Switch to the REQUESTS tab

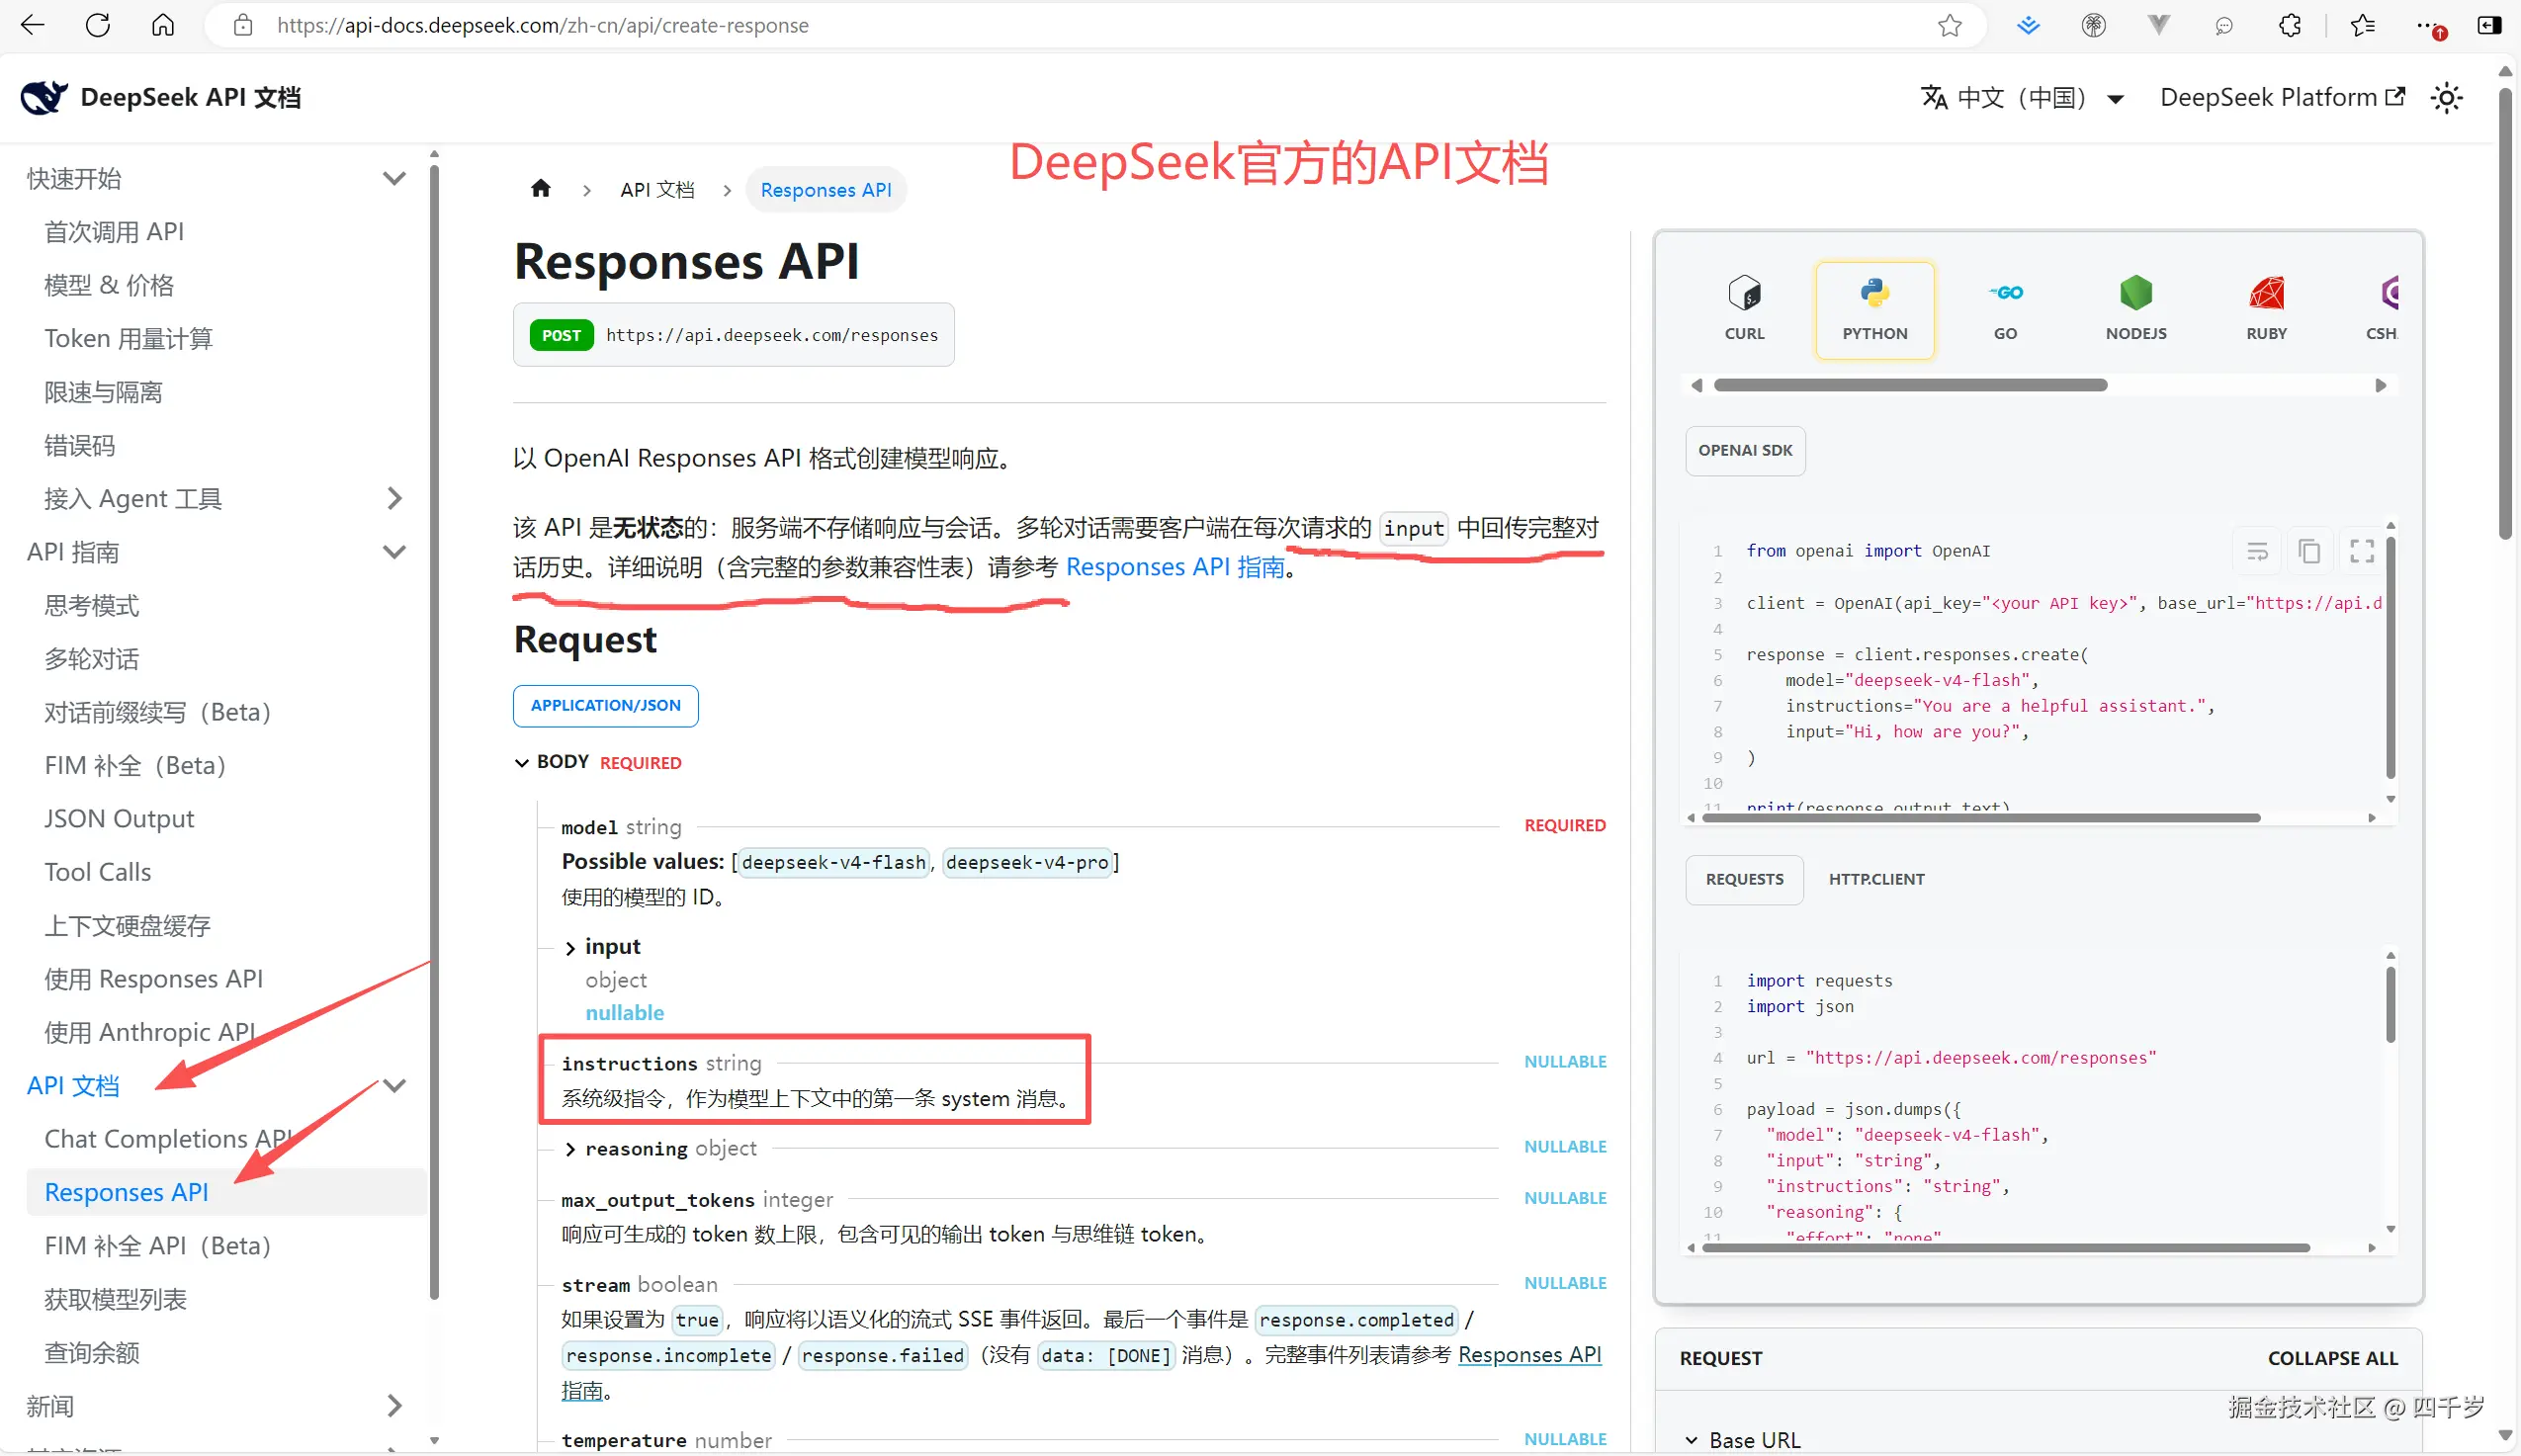[1744, 879]
